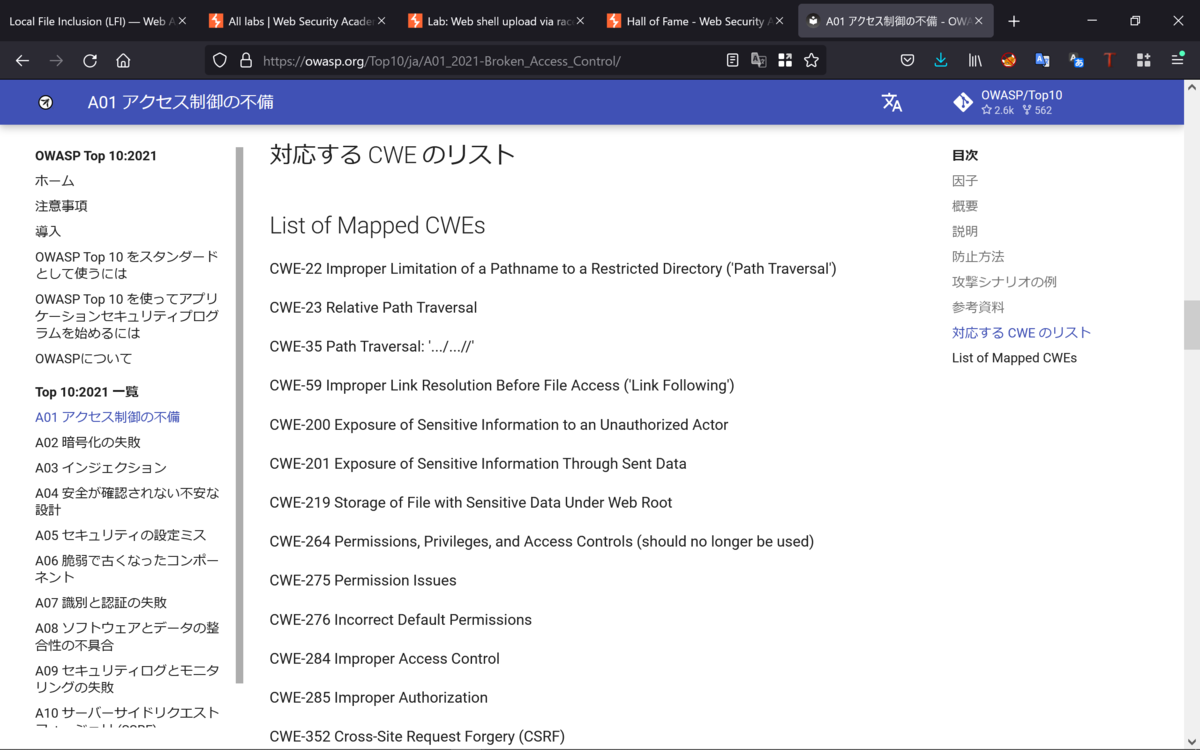This screenshot has height=750, width=1200.
Task: Jump to 対応する CWE のリスト in contents
Action: [1021, 333]
